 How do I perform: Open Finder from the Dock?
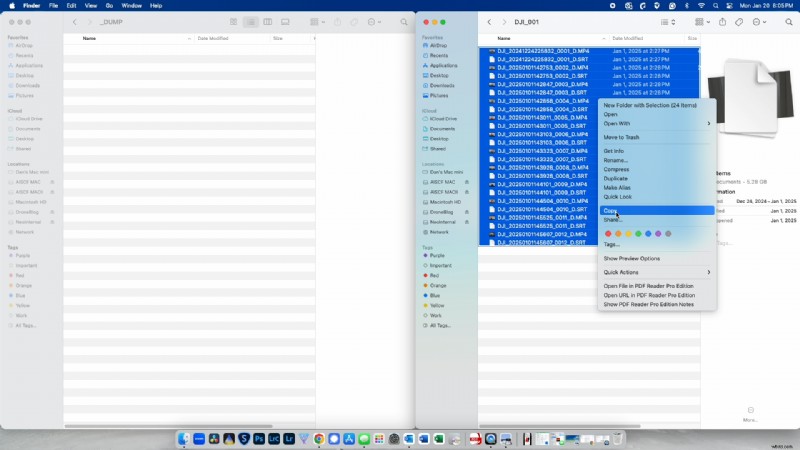[184, 439]
